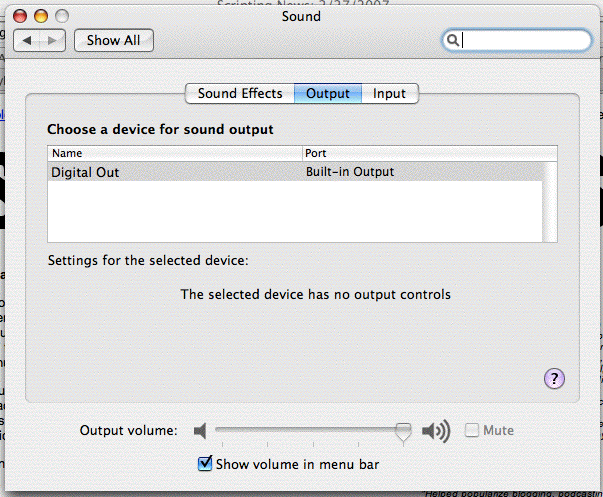
Task: Select the Digital Out device row
Action: tap(295, 172)
